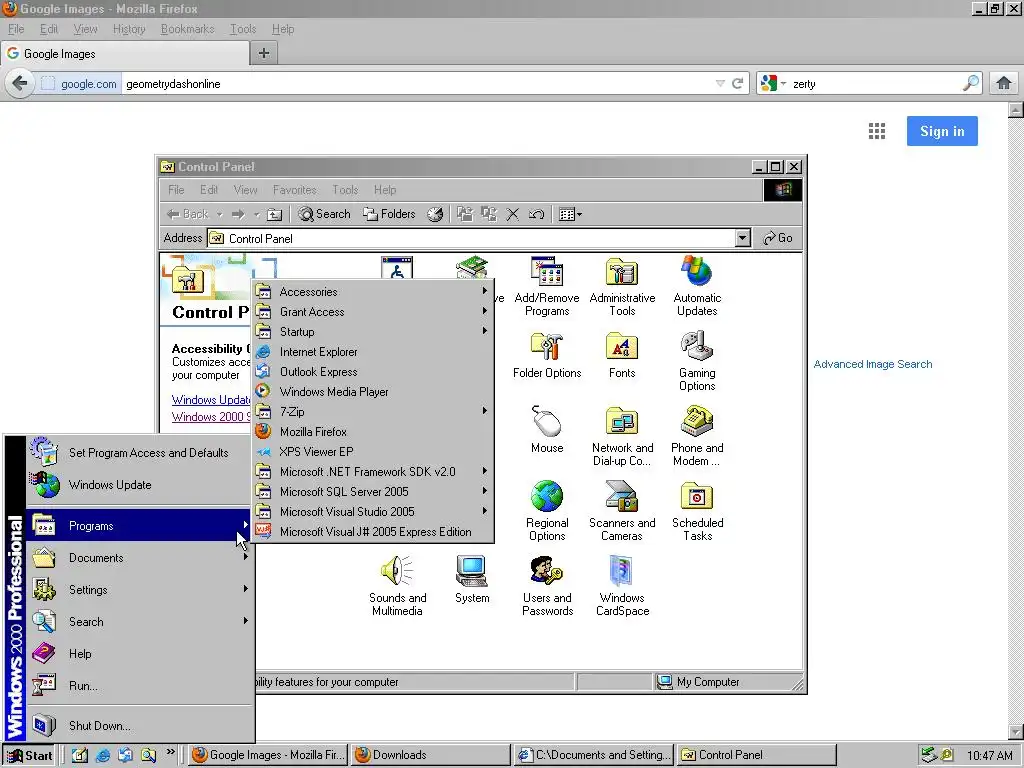Click the Up folder toolbar icon
1024x768 pixels.
click(275, 214)
